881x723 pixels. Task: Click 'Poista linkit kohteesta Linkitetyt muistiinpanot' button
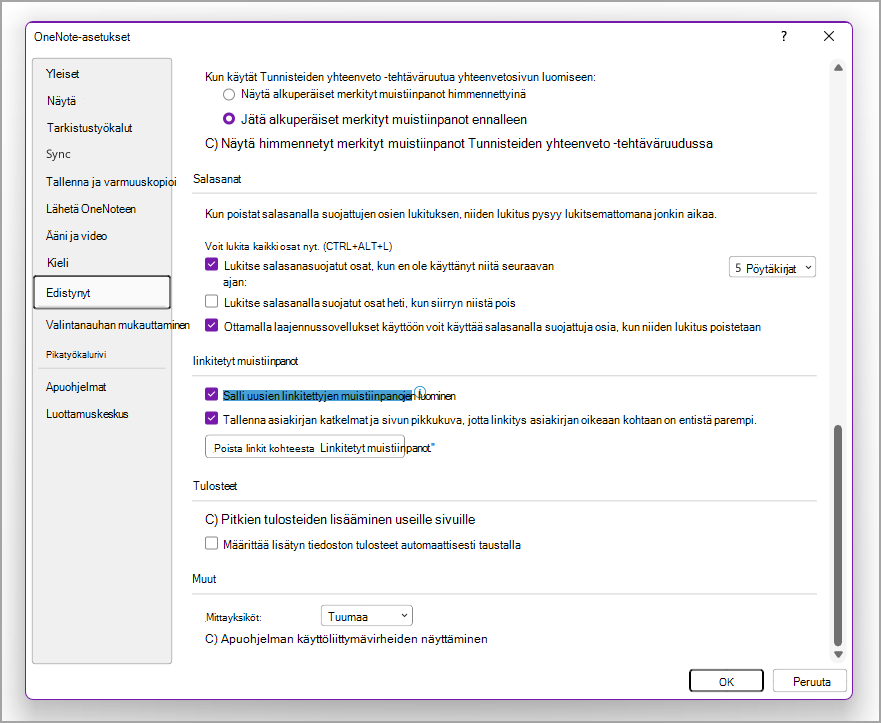[x=305, y=447]
